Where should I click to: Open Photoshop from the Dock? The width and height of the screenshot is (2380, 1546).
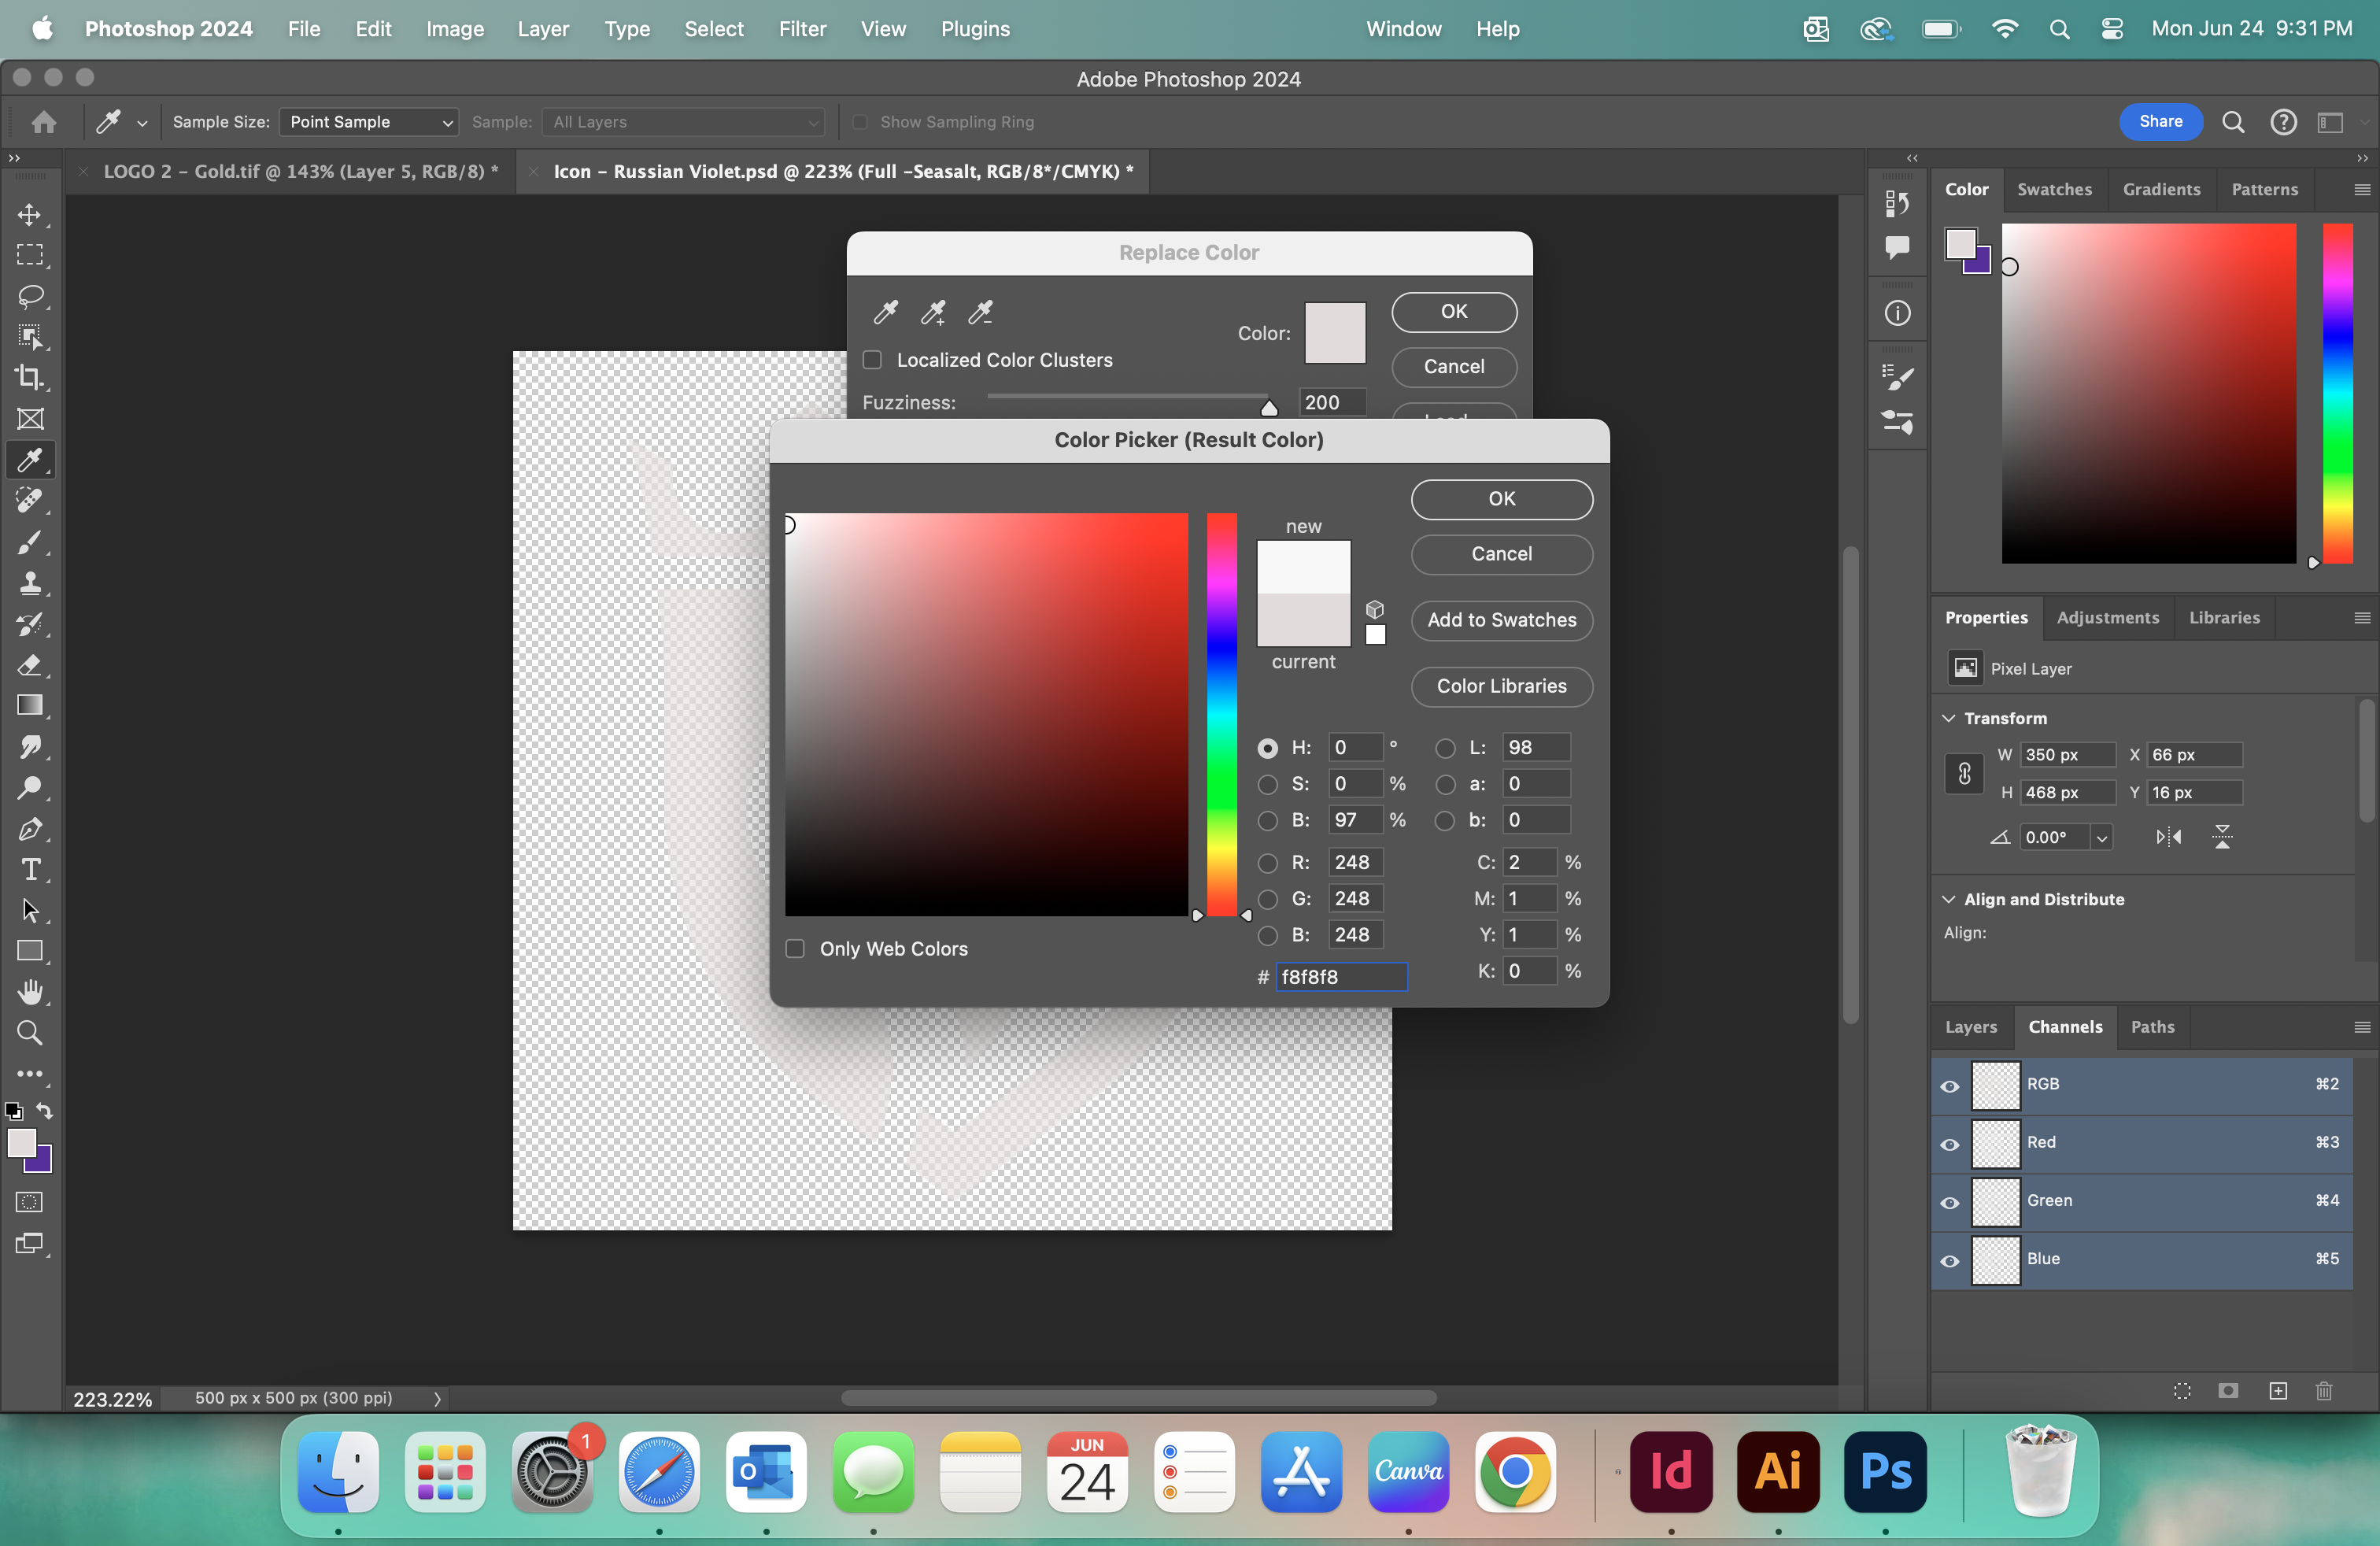click(x=1884, y=1472)
